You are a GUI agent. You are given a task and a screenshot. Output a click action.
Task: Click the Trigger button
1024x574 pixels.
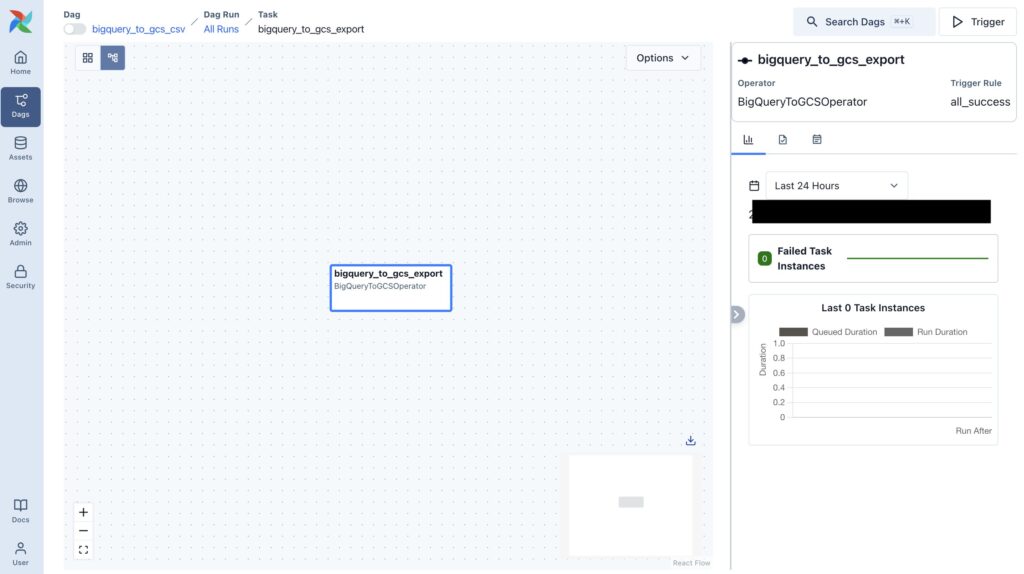pos(977,22)
